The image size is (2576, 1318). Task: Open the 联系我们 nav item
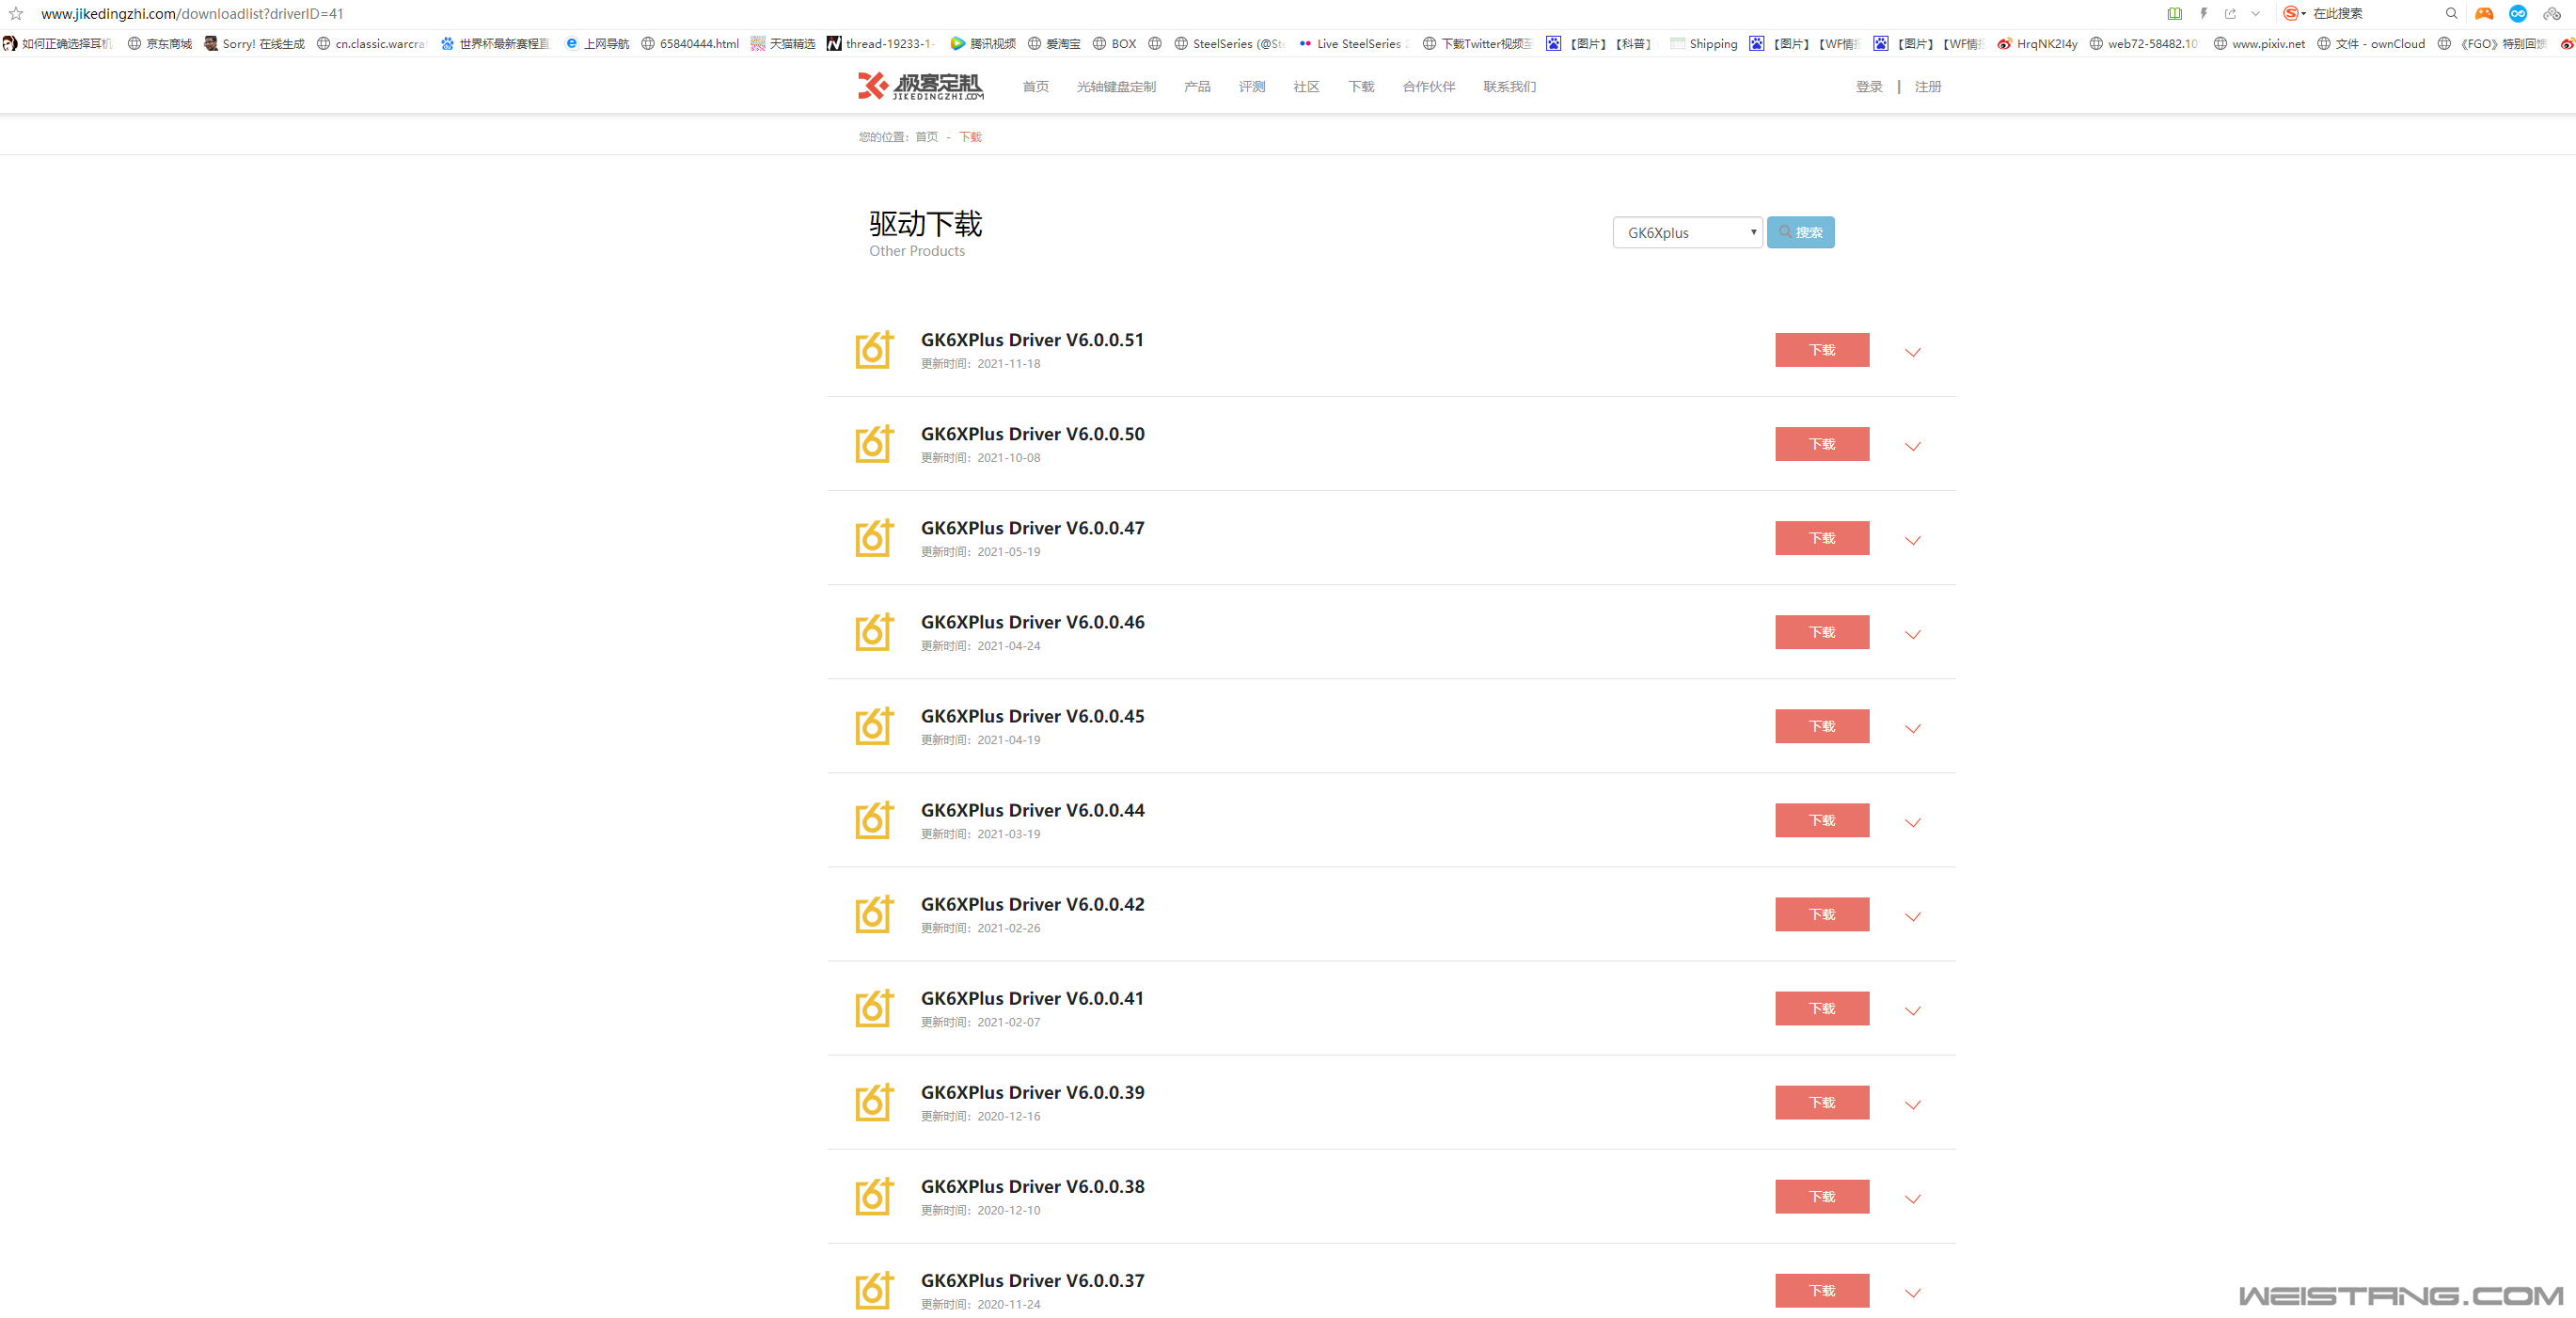tap(1509, 87)
